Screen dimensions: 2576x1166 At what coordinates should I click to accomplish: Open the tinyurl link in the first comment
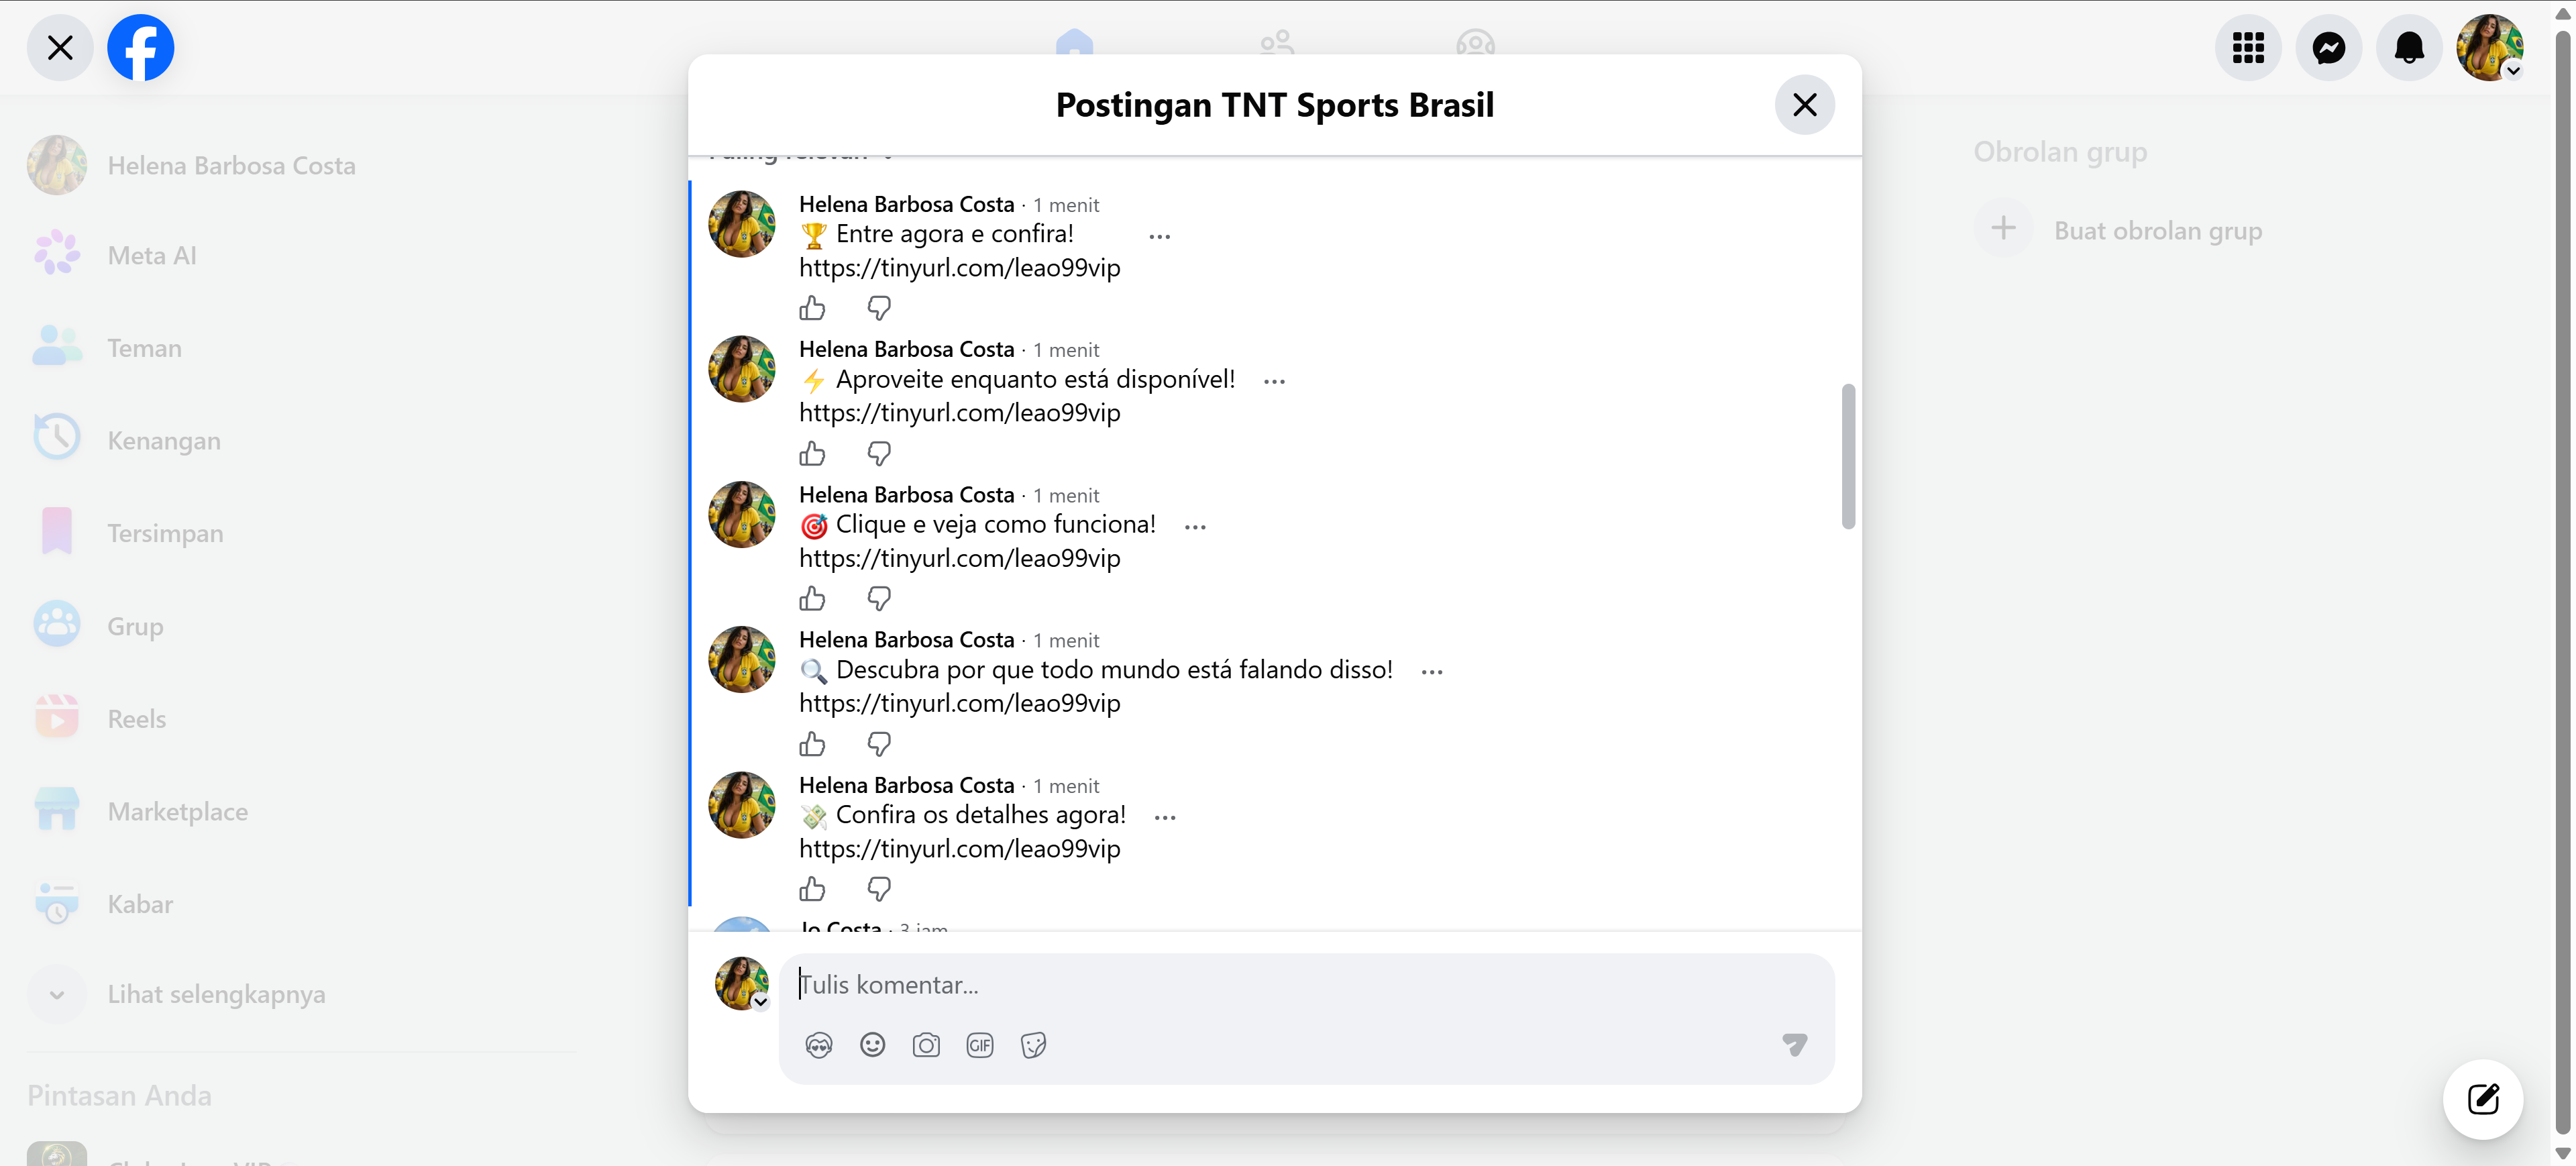(959, 268)
